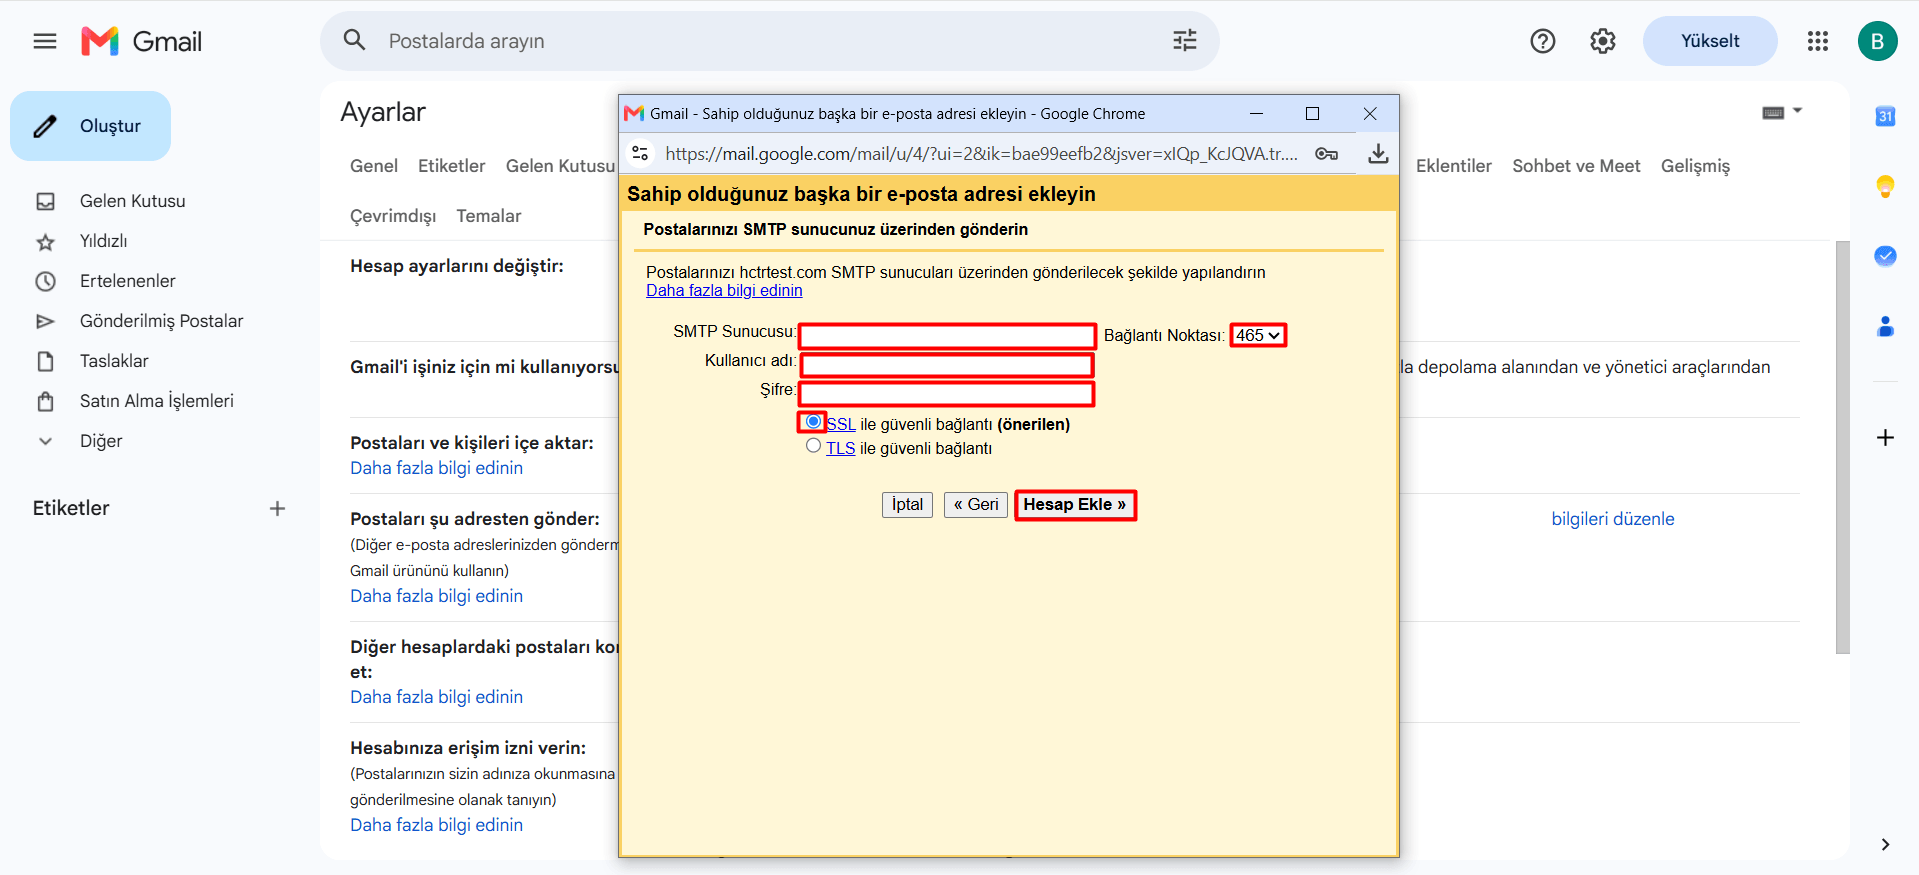The height and width of the screenshot is (875, 1919).
Task: Click the Starred star icon in sidebar
Action: [45, 242]
